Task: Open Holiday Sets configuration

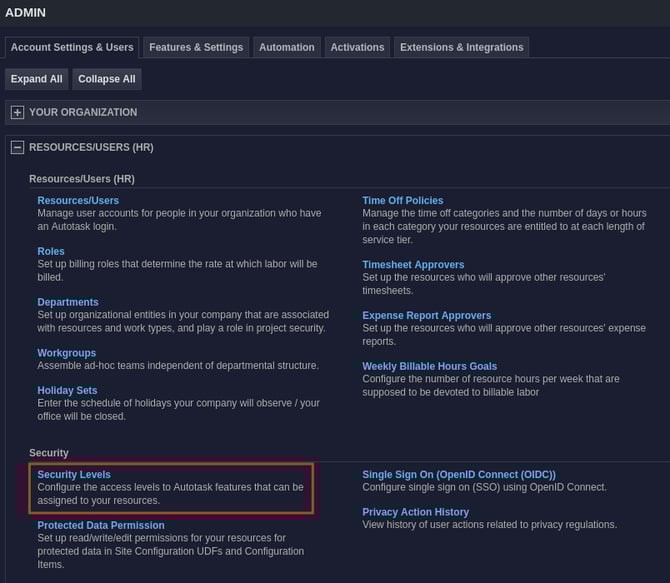Action: pos(67,391)
